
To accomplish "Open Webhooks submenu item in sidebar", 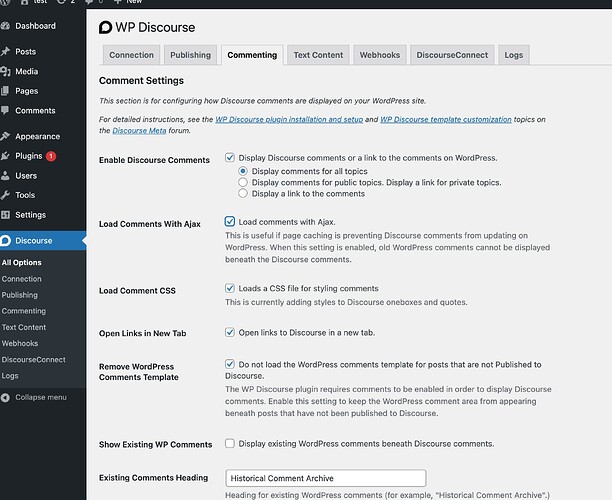I will click(20, 343).
